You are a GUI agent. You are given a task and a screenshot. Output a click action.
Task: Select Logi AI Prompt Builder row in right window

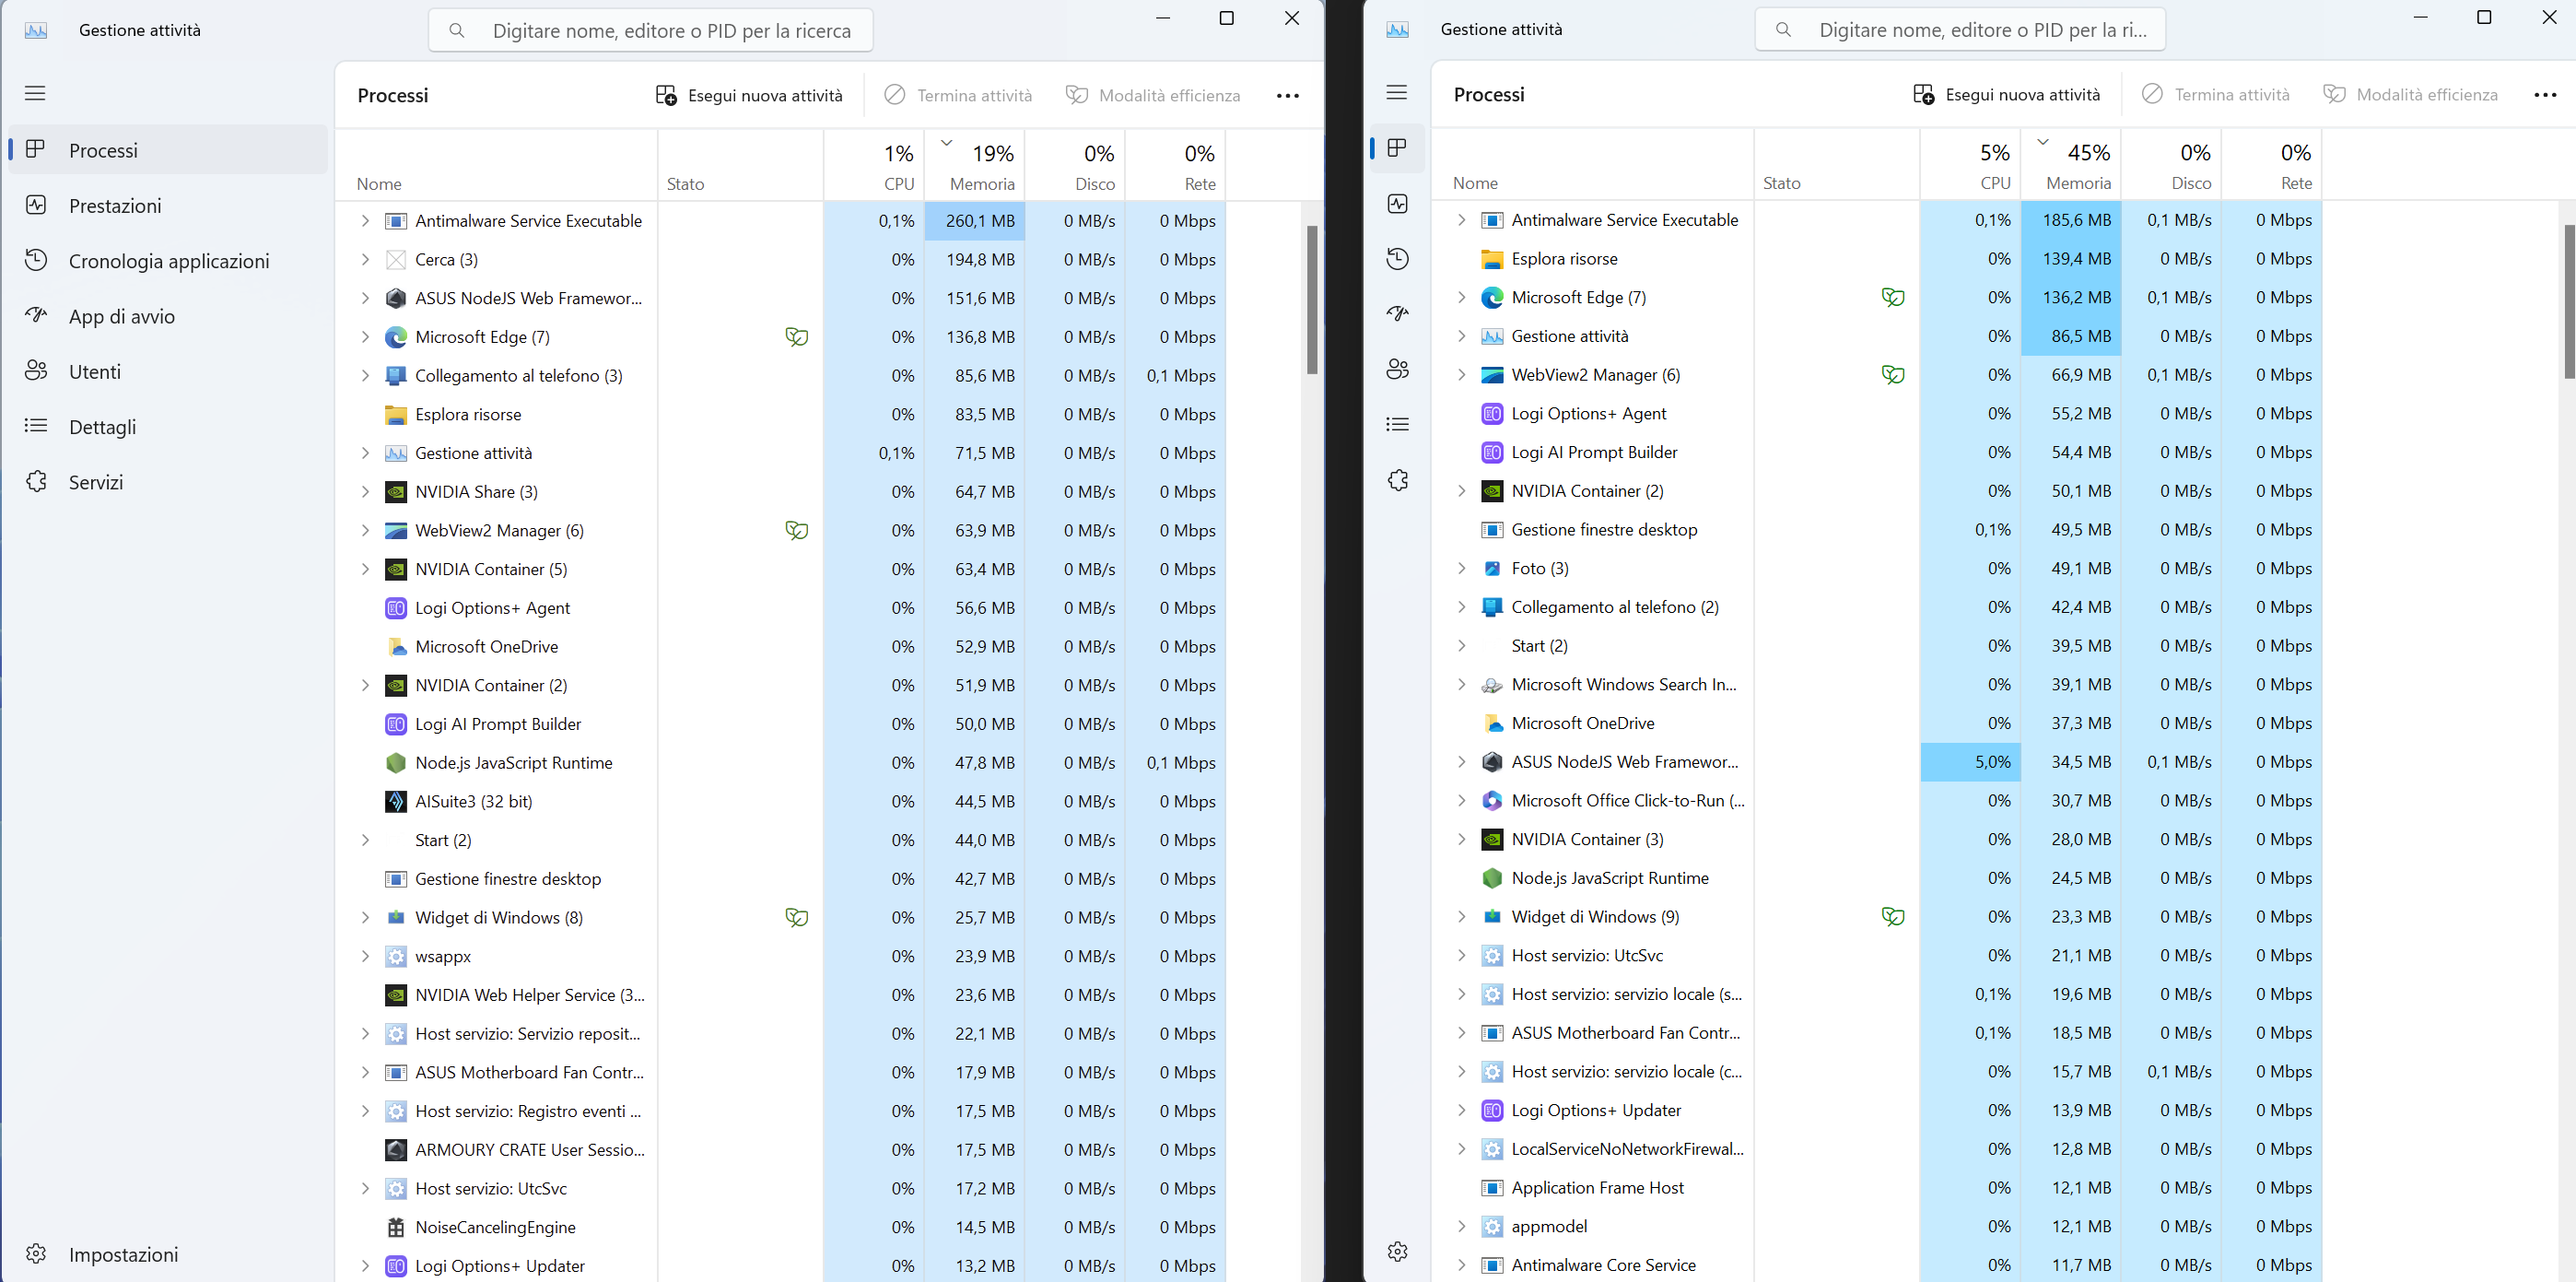coord(1877,452)
